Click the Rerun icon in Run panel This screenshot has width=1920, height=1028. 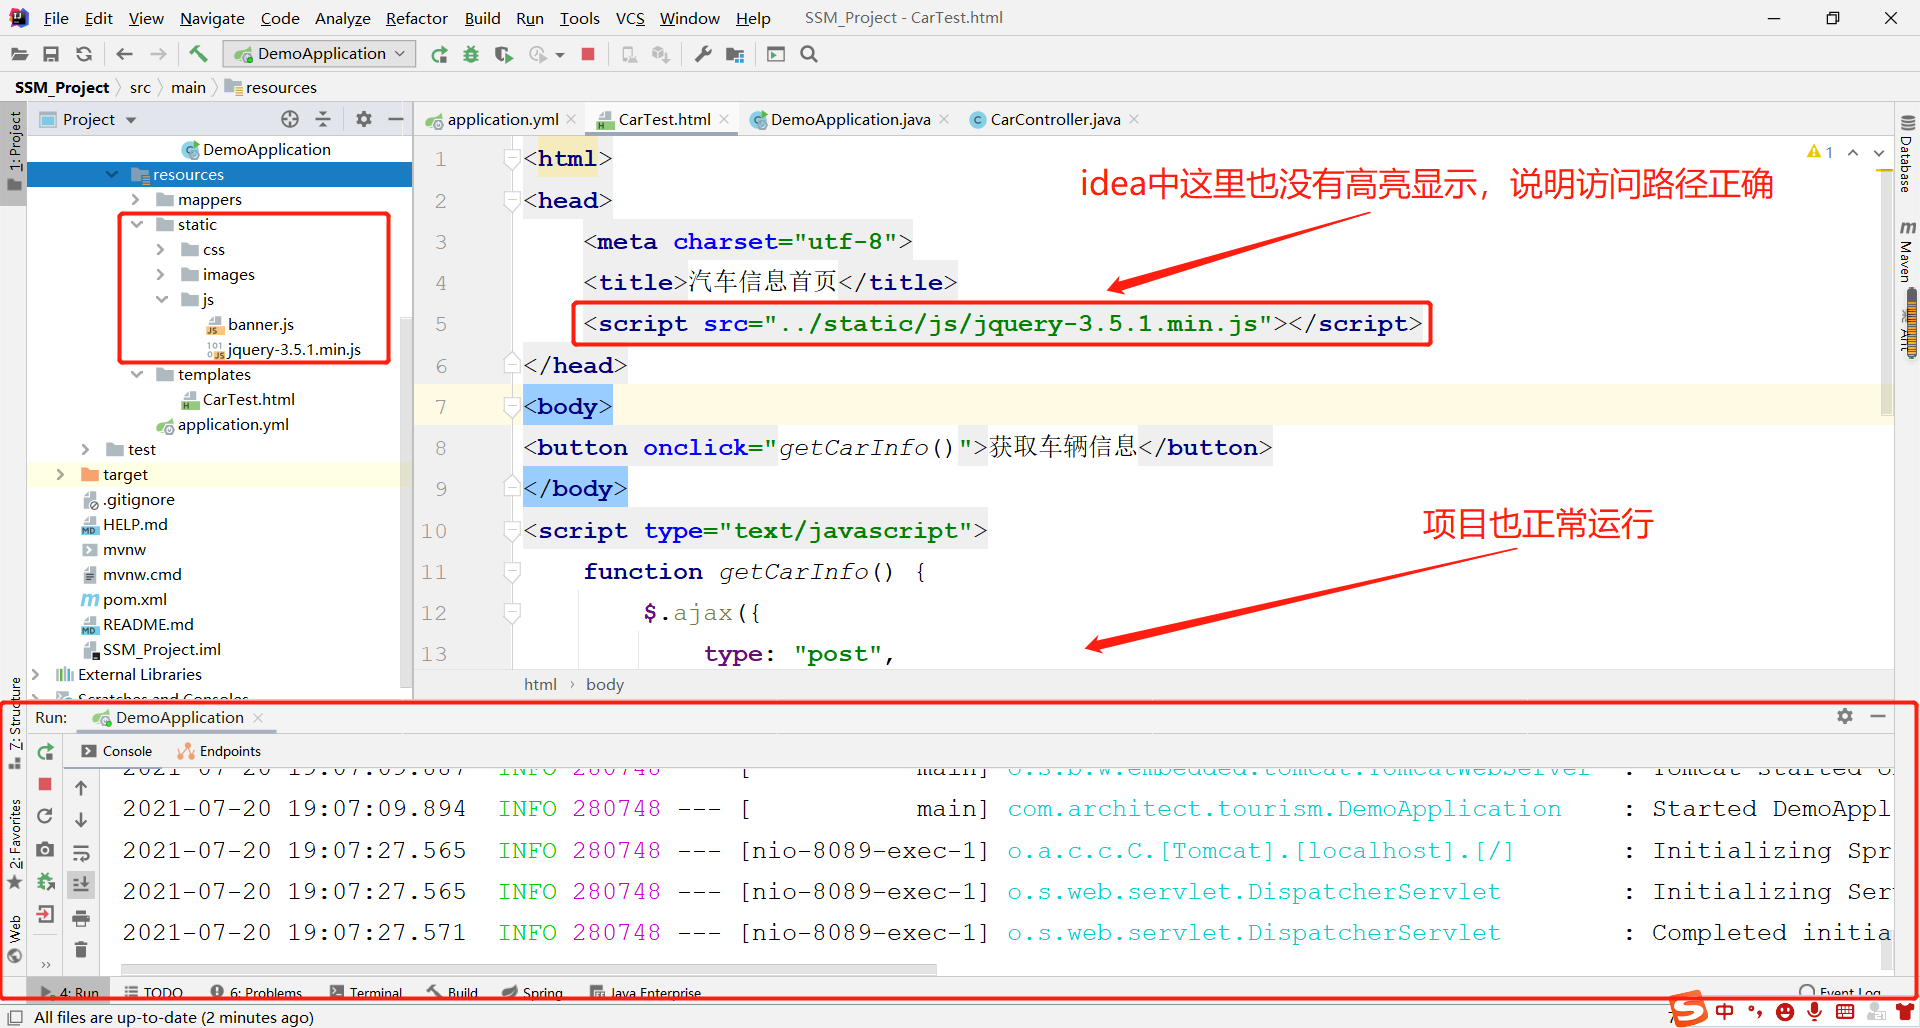[x=45, y=752]
